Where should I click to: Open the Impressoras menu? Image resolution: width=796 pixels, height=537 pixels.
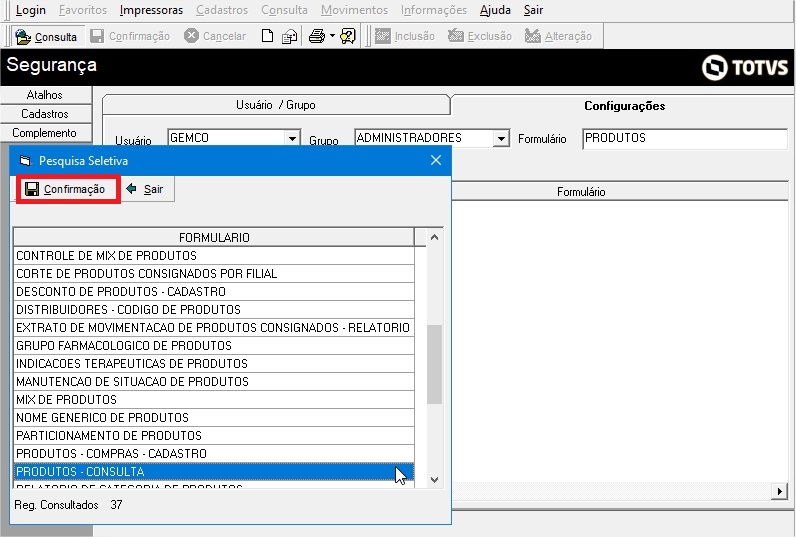(x=151, y=10)
